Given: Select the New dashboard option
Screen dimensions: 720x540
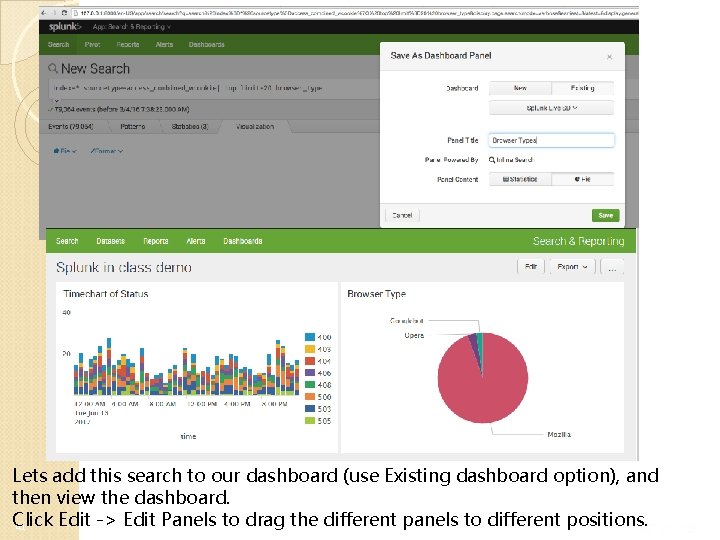Looking at the screenshot, I should [520, 88].
